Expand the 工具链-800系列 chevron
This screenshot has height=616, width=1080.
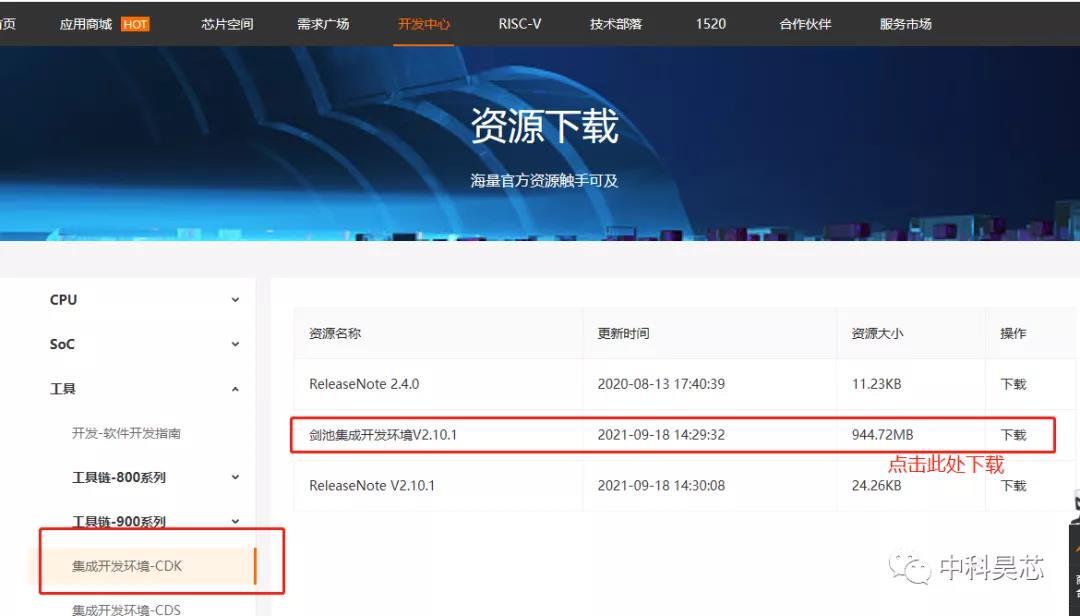coord(235,477)
